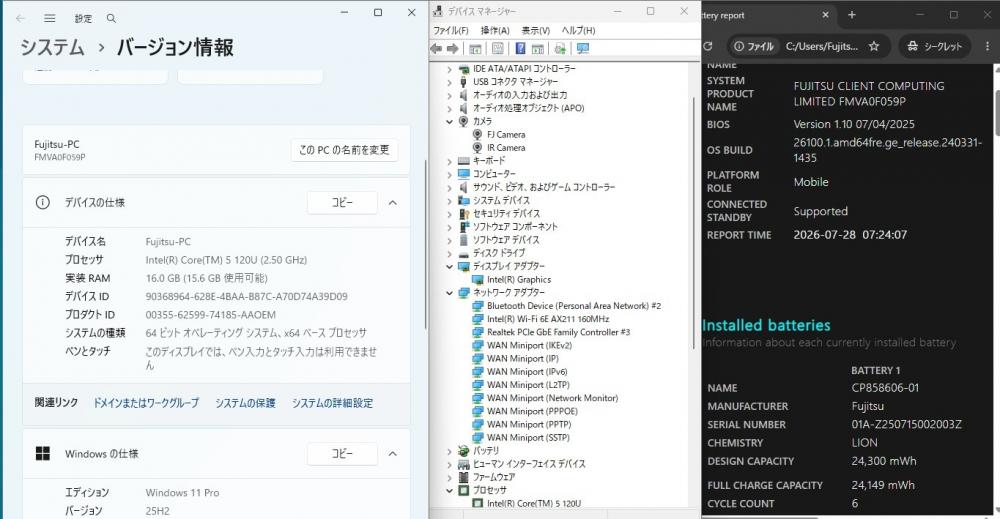
Task: Click この PC の名前を変更 button
Action: [344, 150]
